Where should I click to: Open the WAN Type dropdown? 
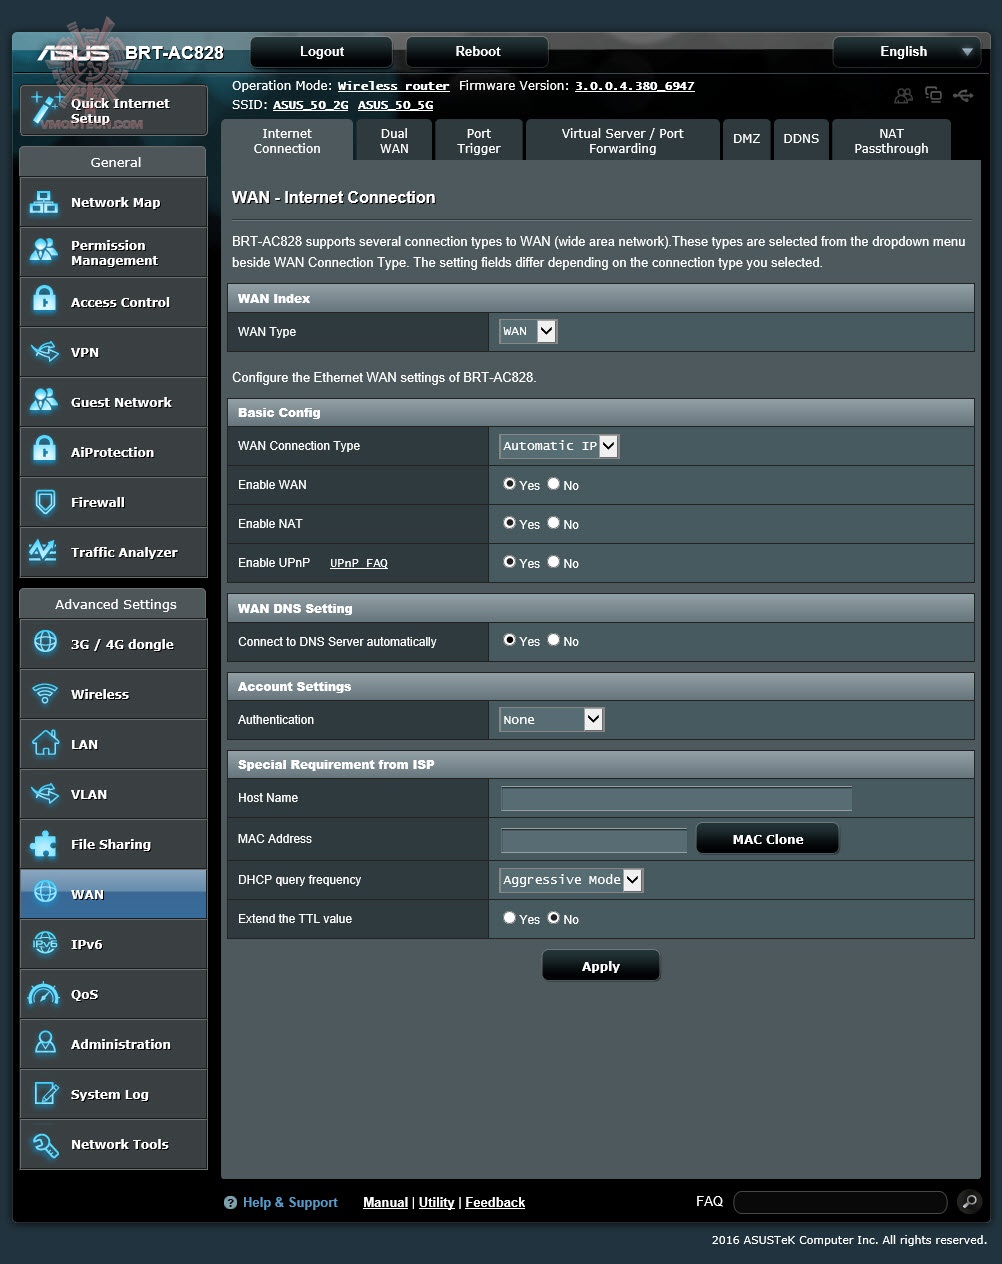coord(528,331)
